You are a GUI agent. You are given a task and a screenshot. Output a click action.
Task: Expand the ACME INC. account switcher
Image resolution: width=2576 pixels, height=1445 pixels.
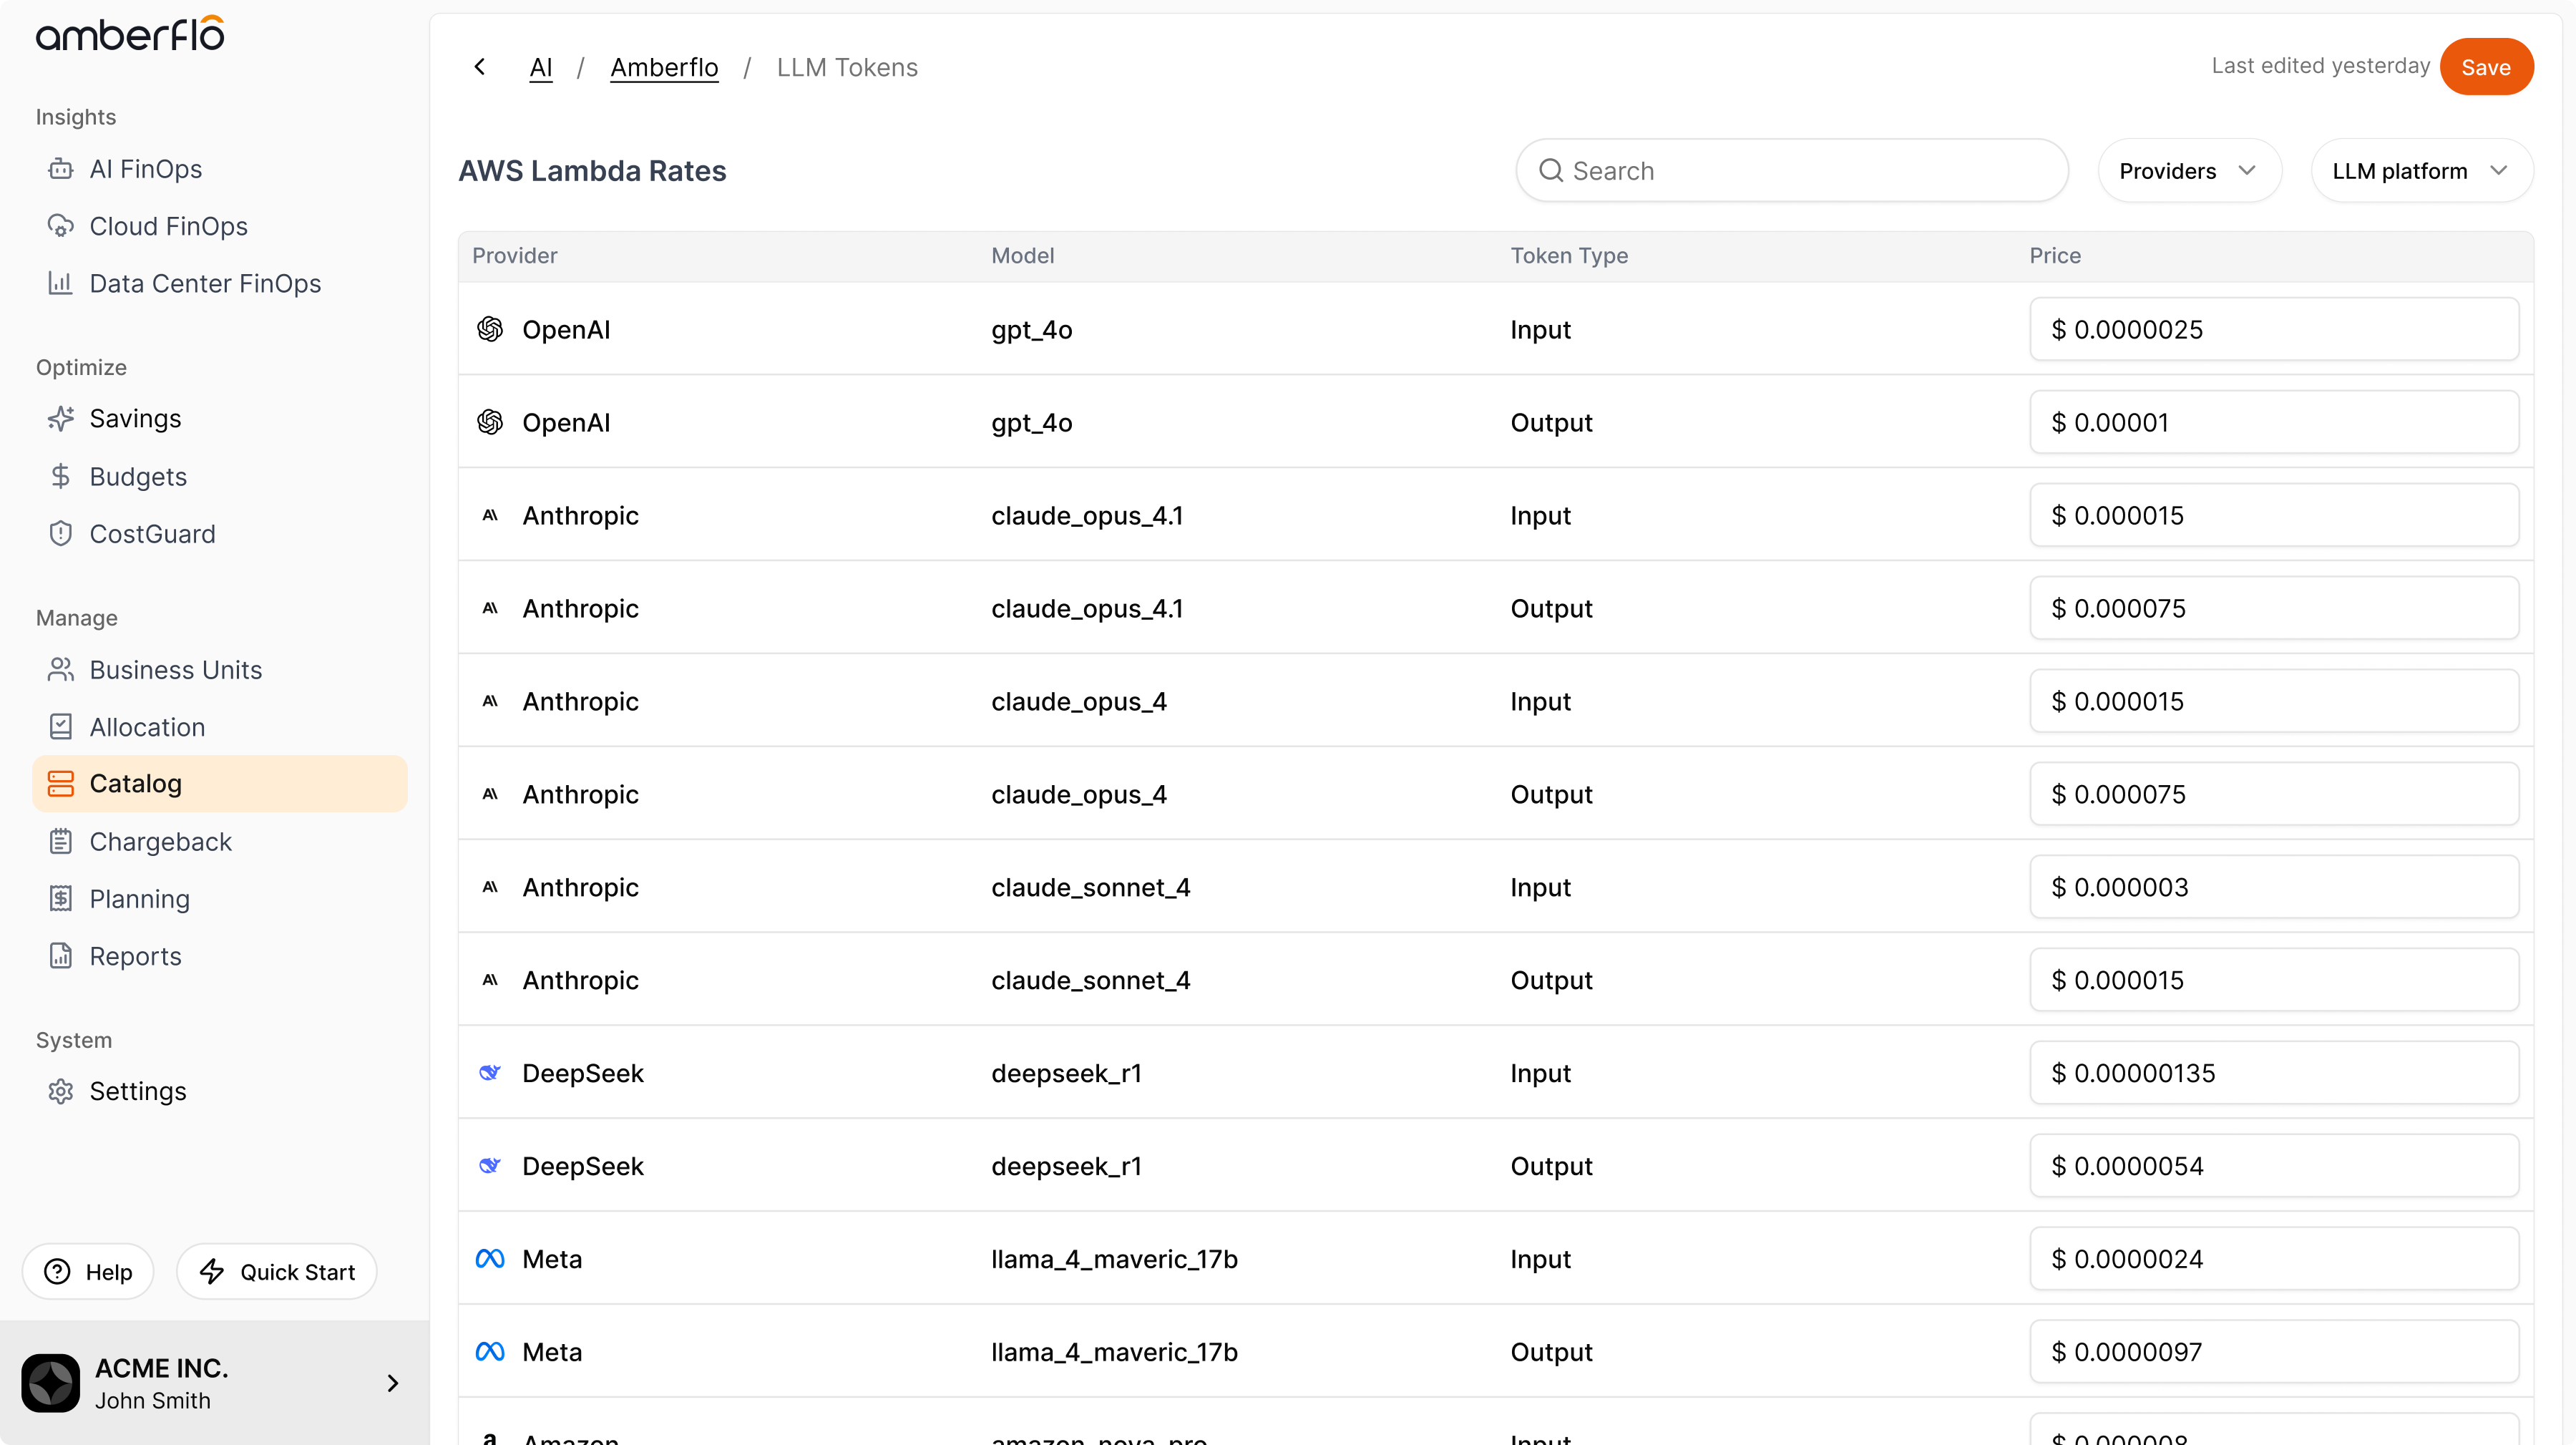tap(392, 1383)
